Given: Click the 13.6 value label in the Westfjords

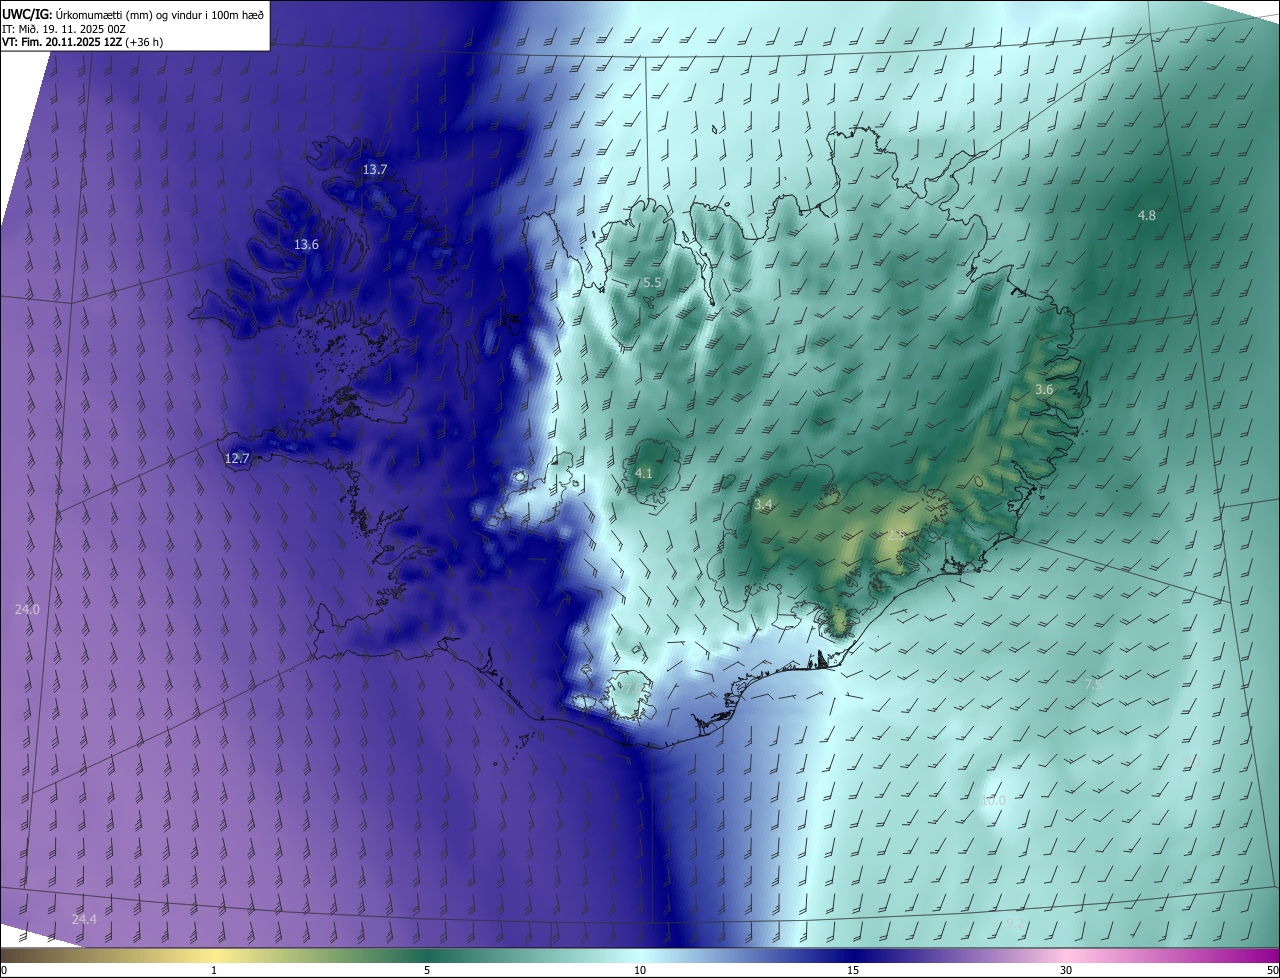Looking at the screenshot, I should click(306, 245).
